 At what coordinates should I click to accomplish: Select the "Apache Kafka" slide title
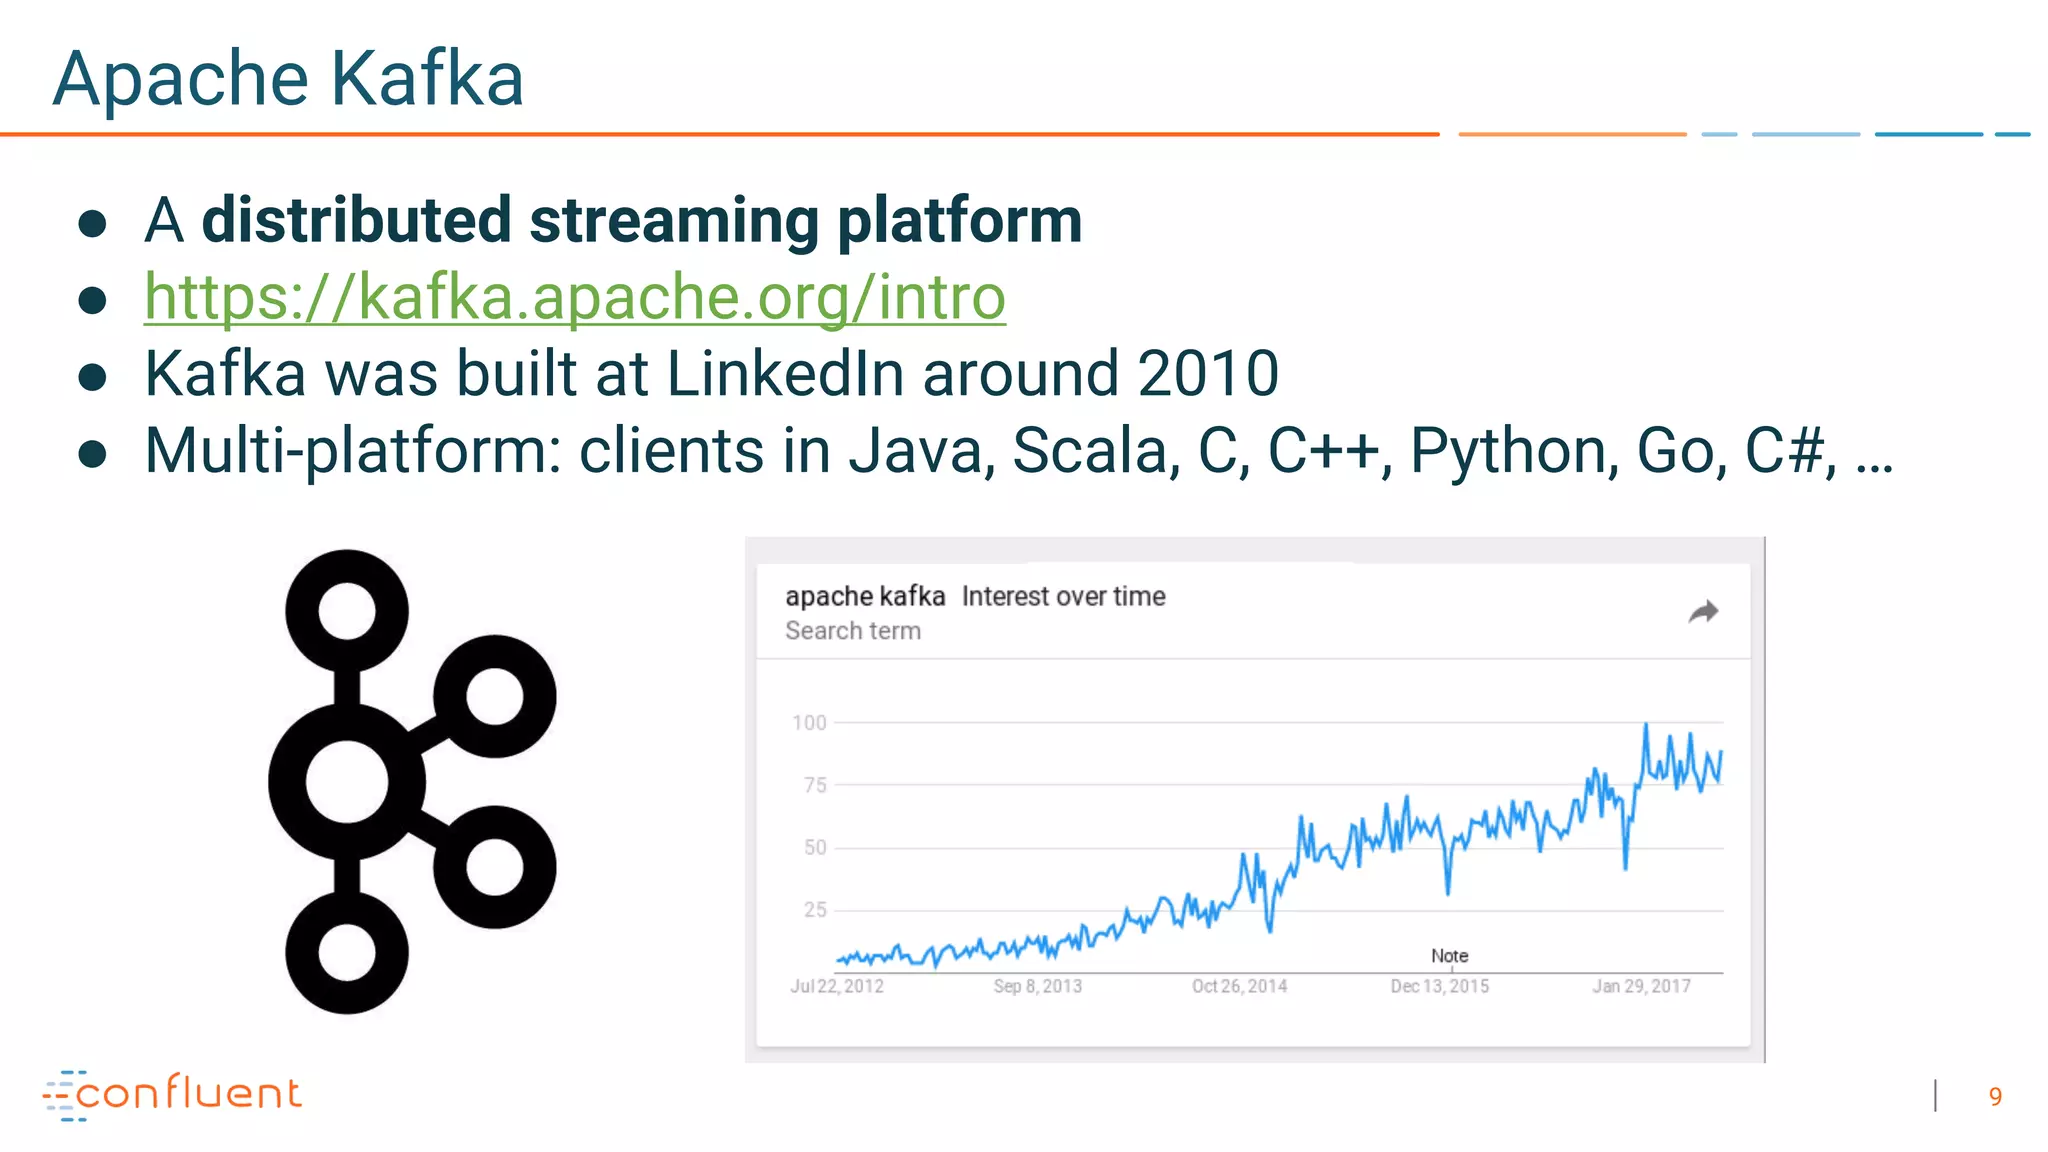click(x=288, y=78)
